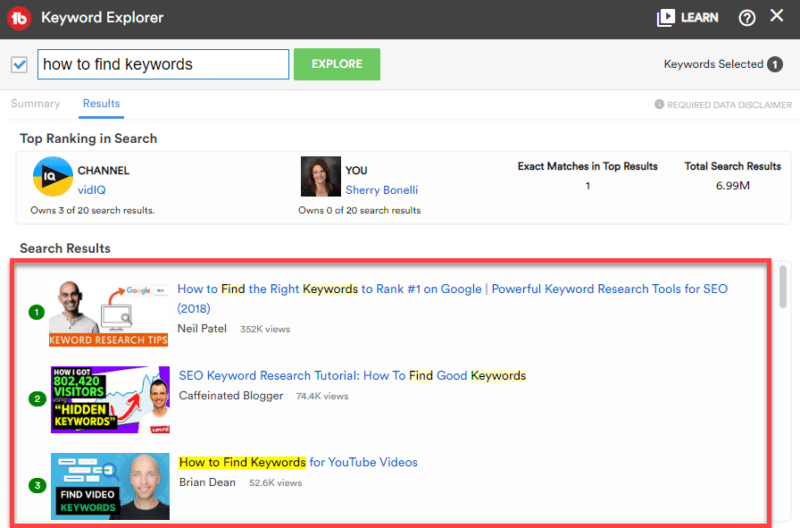
Task: Switch to the Summary tab
Action: pos(35,104)
